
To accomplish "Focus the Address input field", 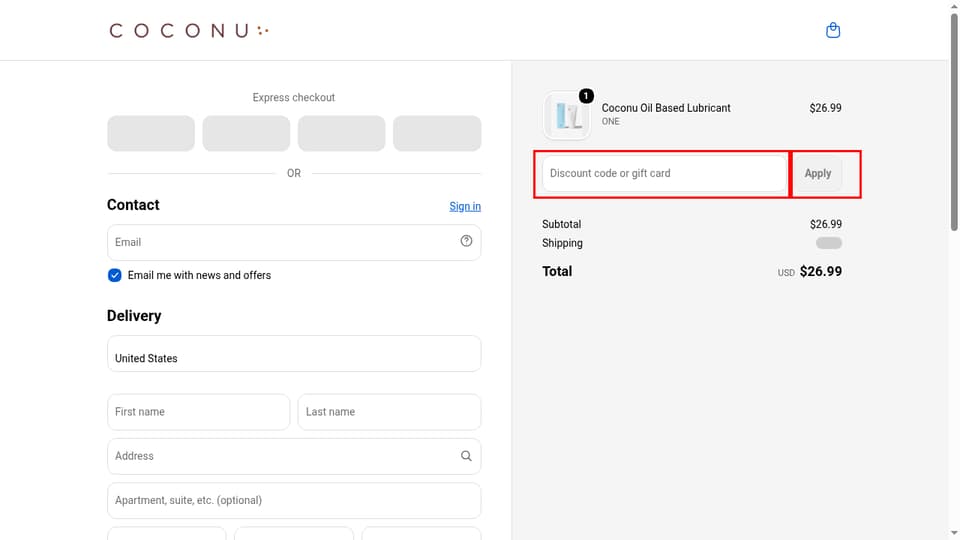I will click(x=294, y=456).
